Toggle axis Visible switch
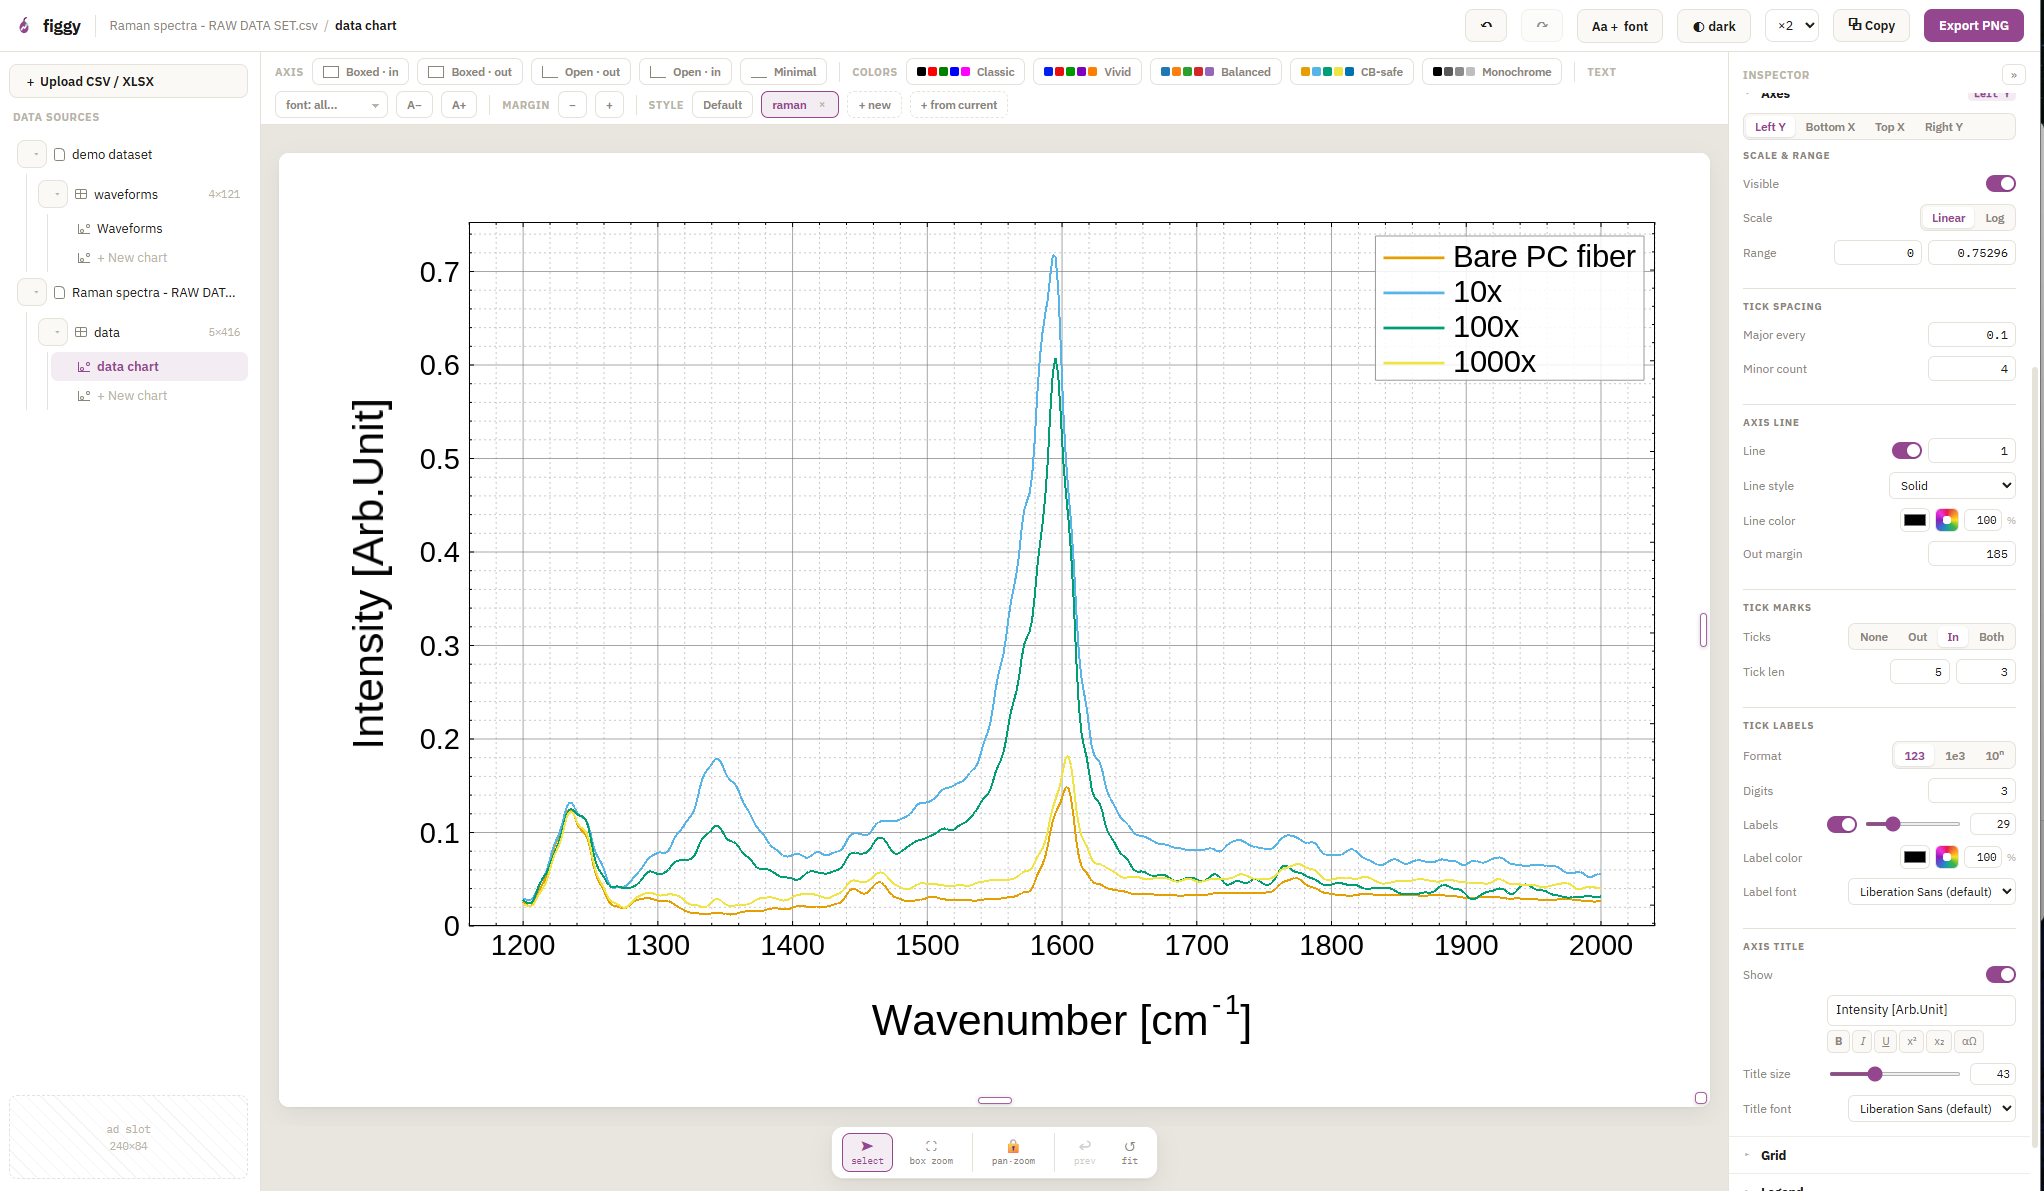The height and width of the screenshot is (1191, 2044). tap(2000, 184)
